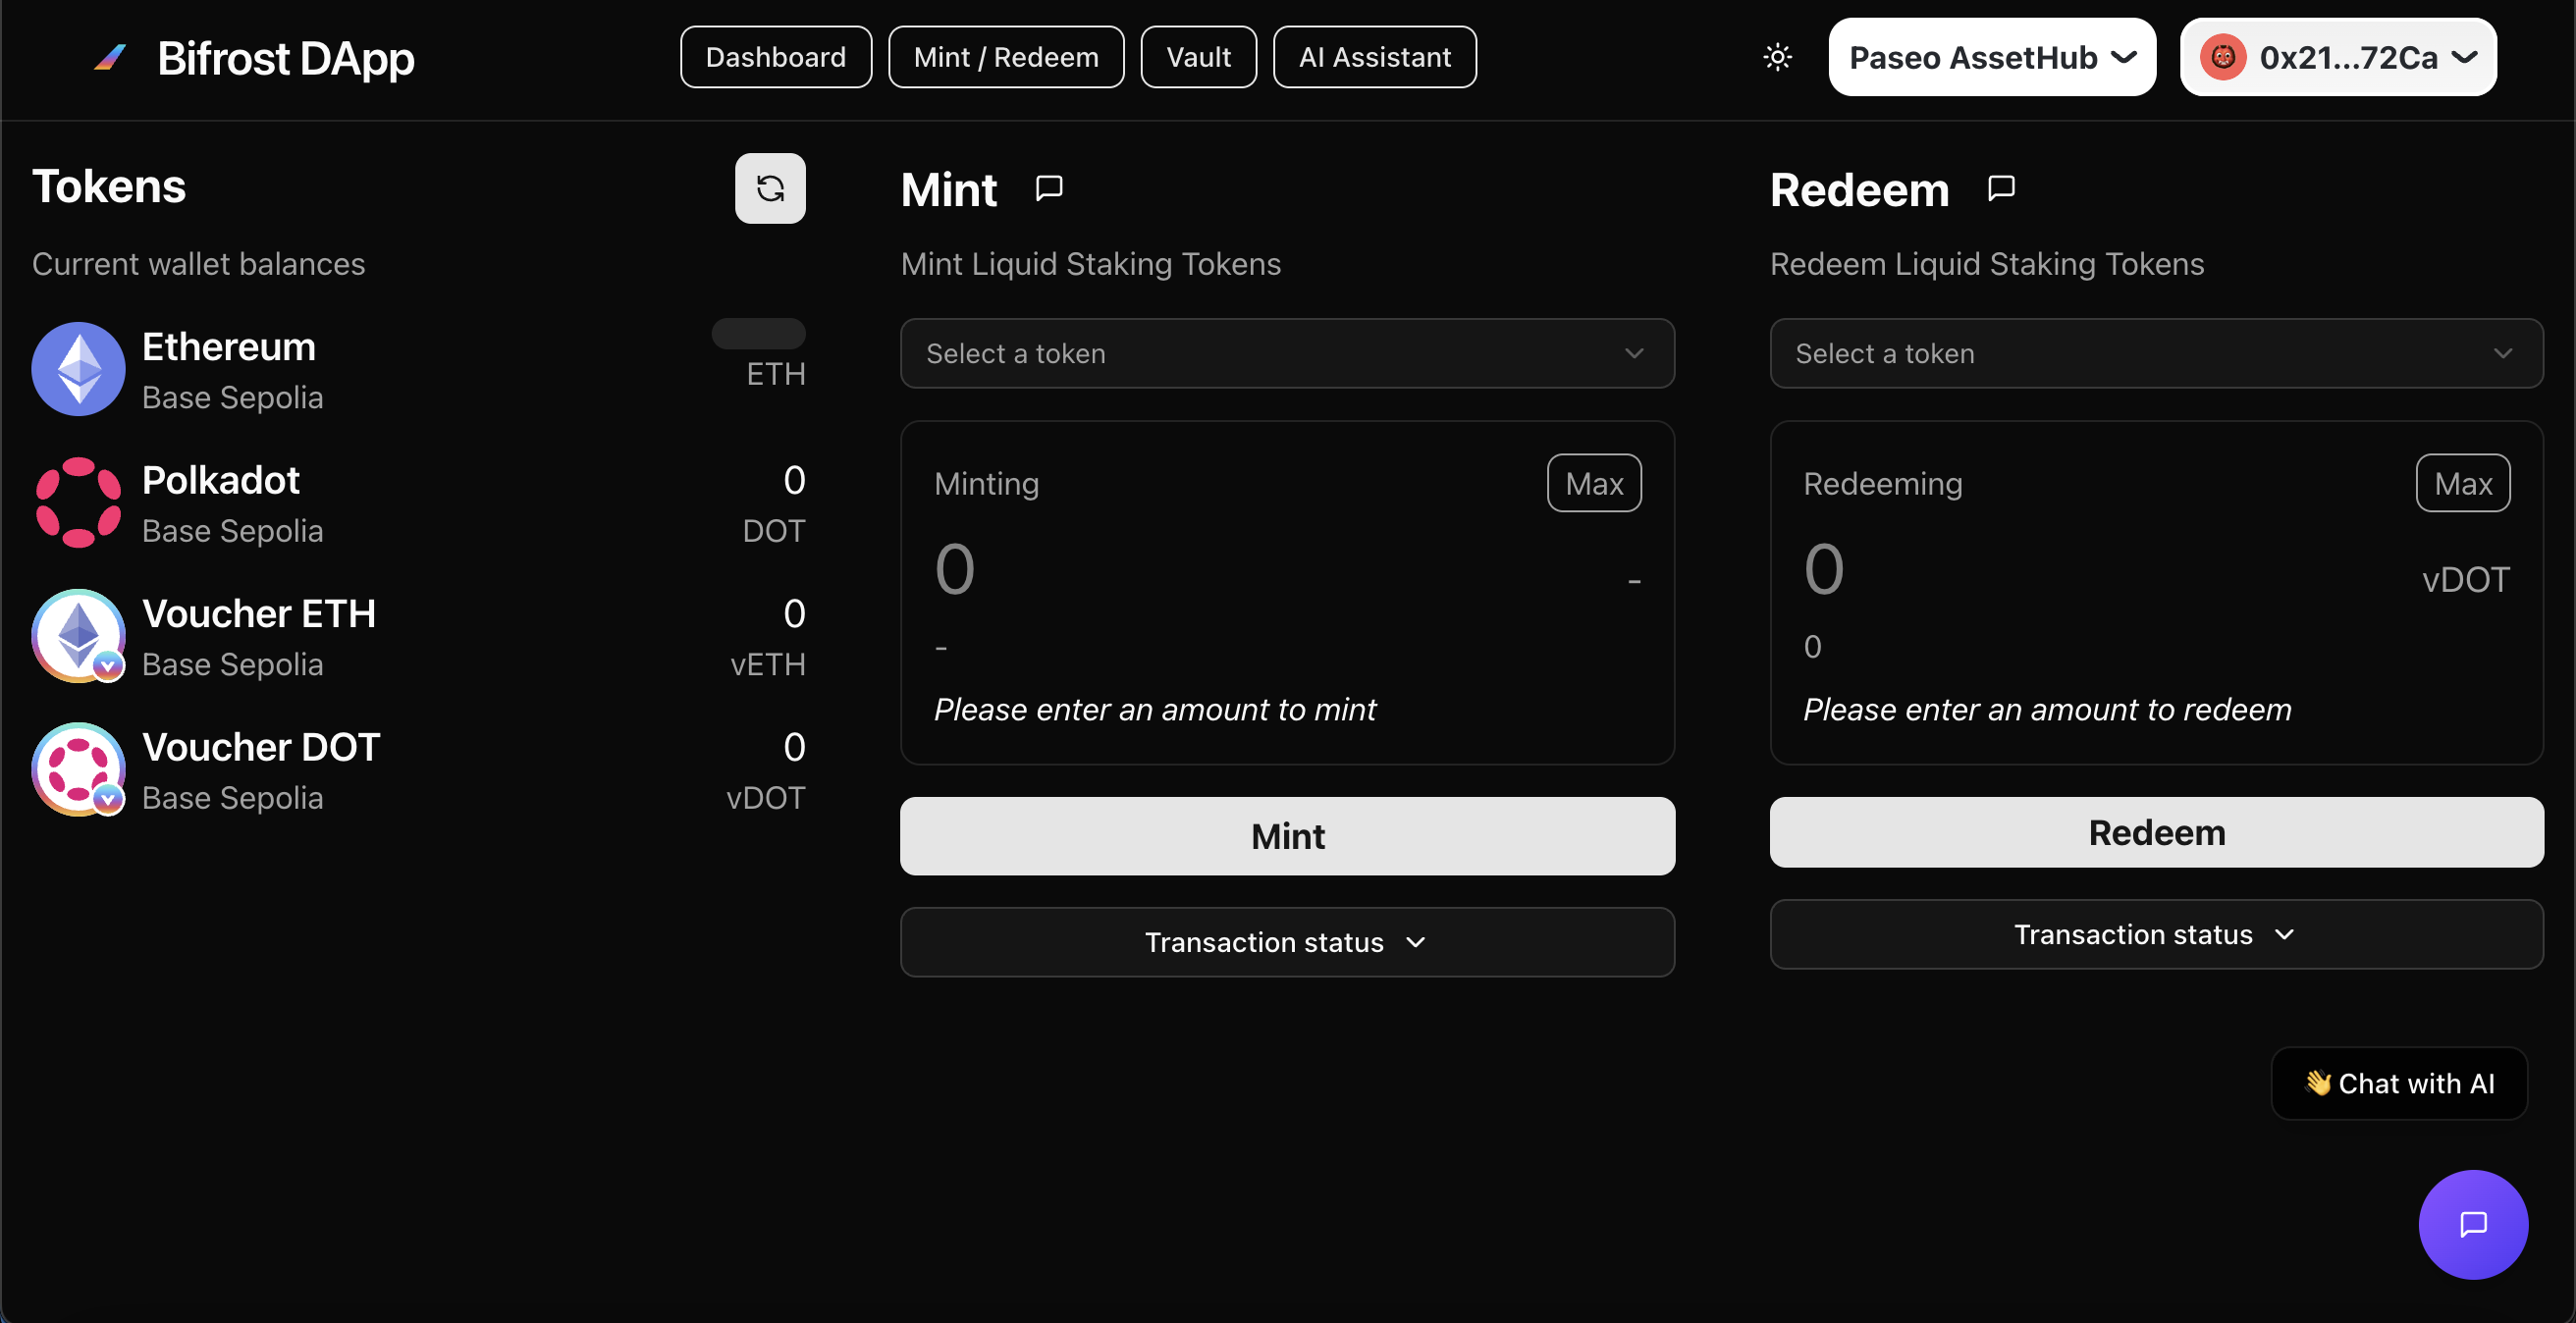The height and width of the screenshot is (1323, 2576).
Task: Select the Ethereum token name
Action: tap(229, 347)
